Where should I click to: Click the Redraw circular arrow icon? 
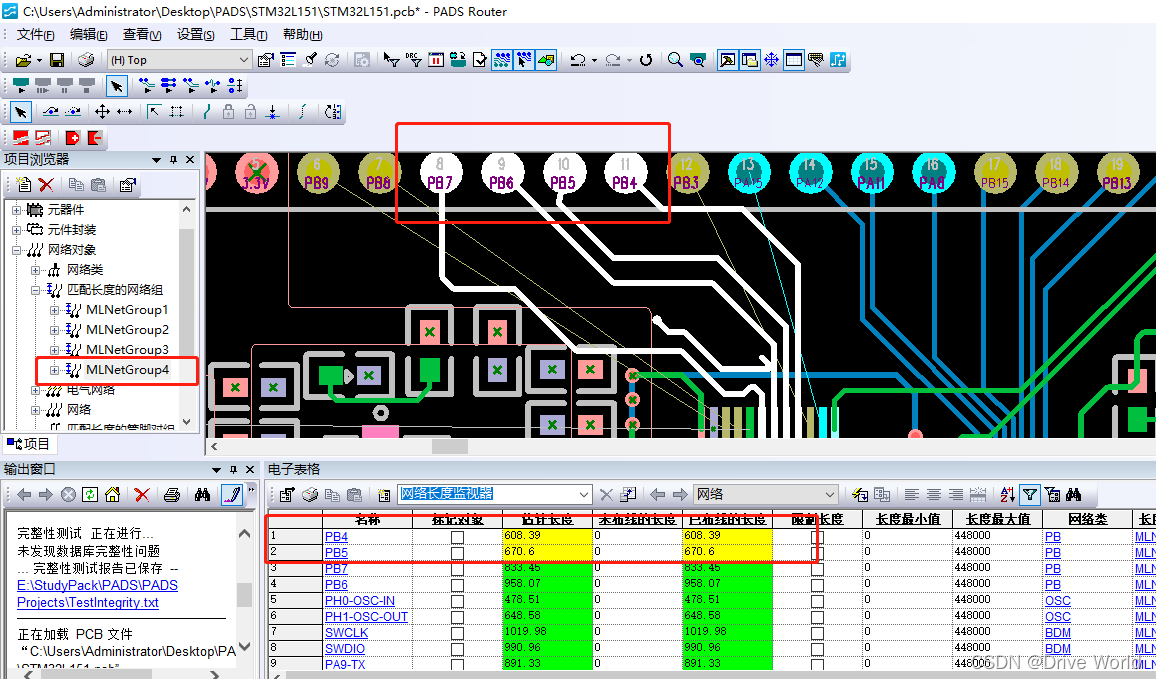click(646, 60)
